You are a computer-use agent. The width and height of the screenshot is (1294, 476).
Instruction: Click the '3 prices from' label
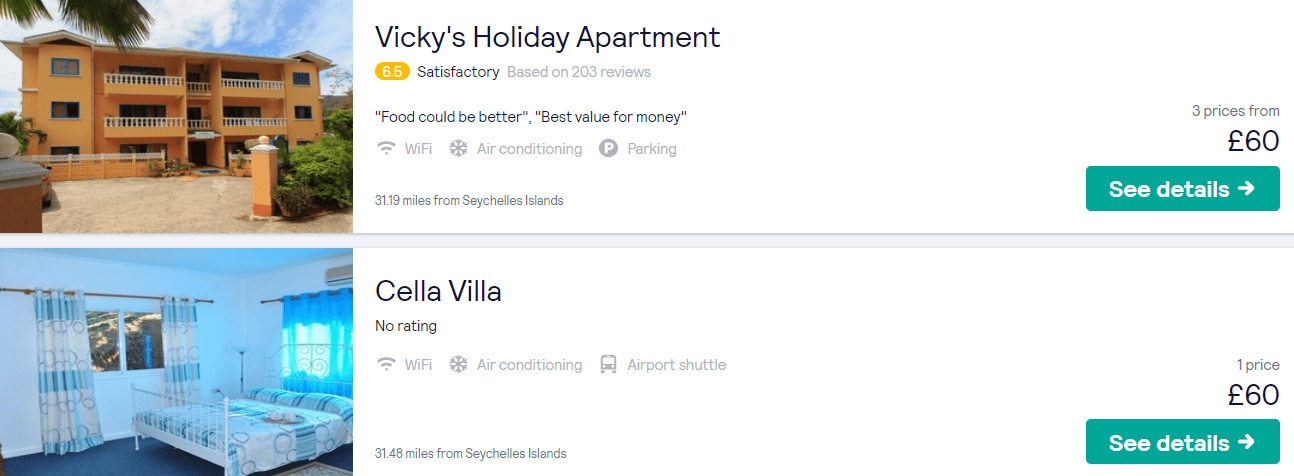1235,111
